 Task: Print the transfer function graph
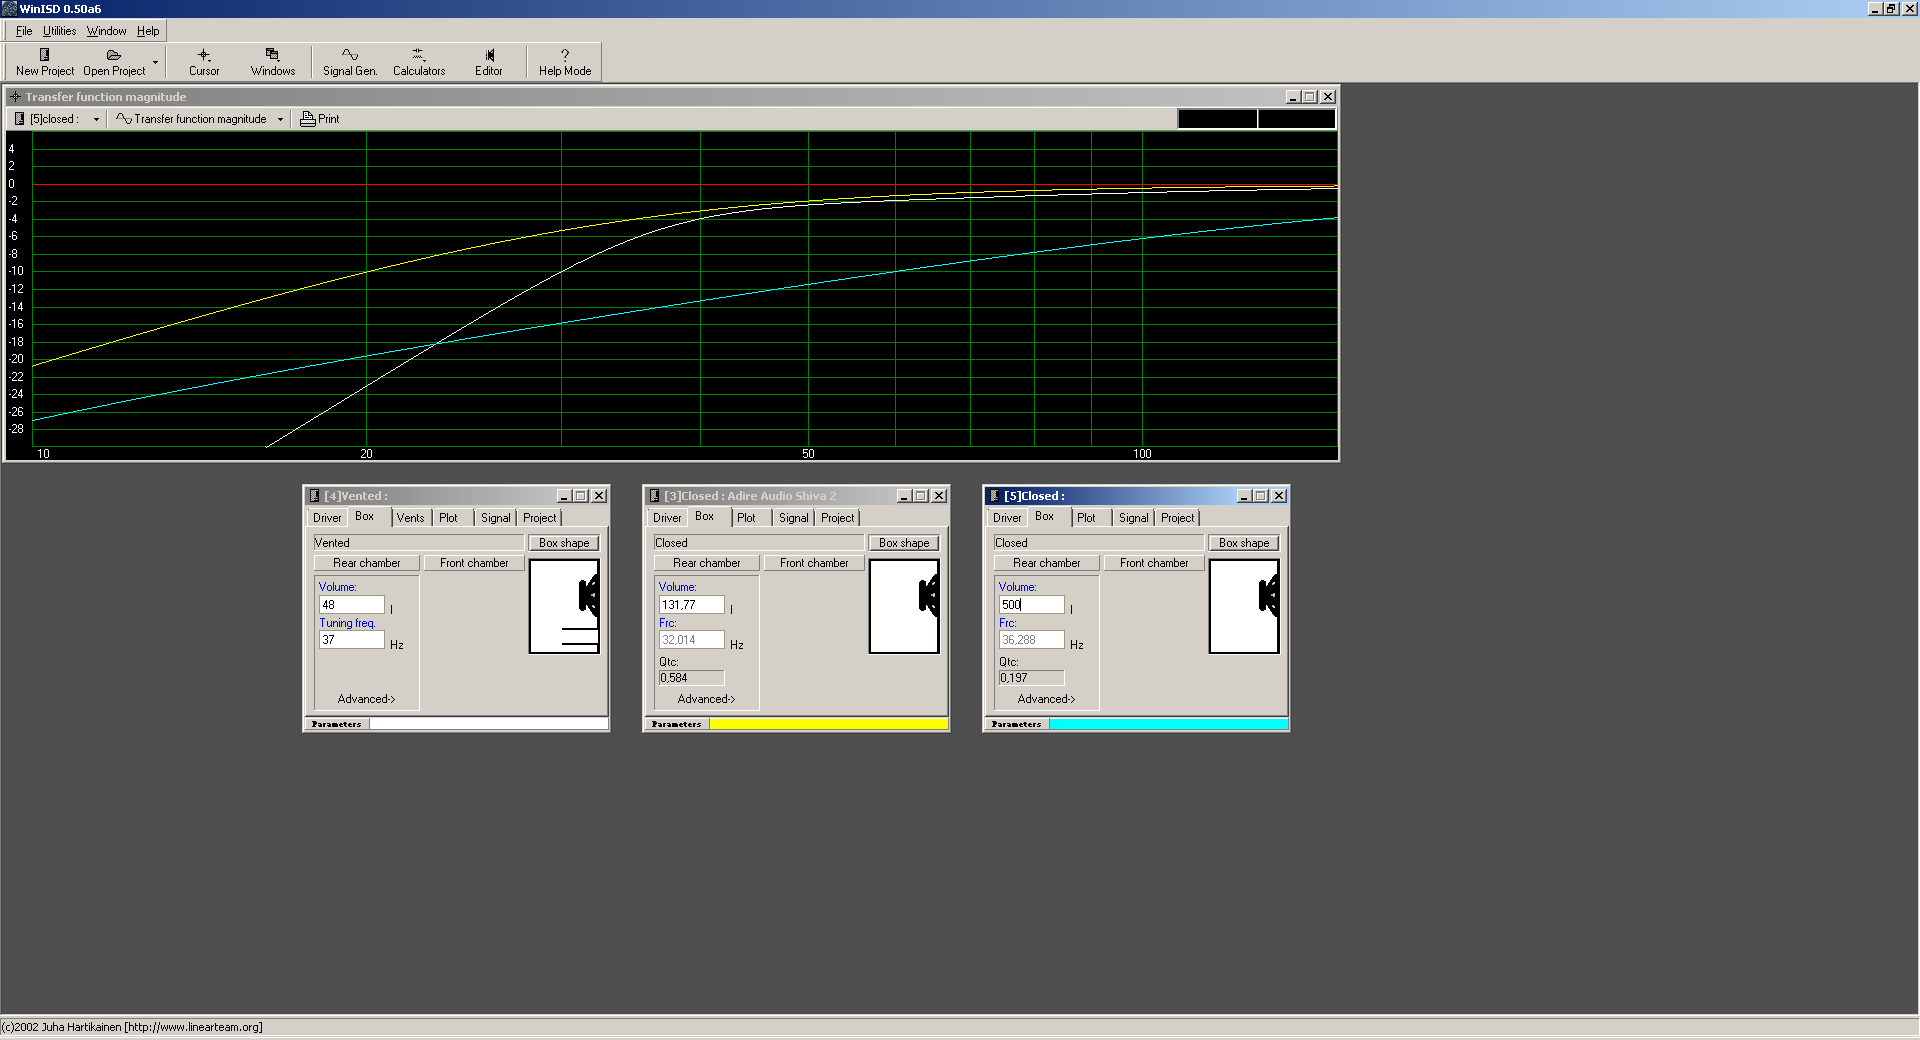(320, 119)
